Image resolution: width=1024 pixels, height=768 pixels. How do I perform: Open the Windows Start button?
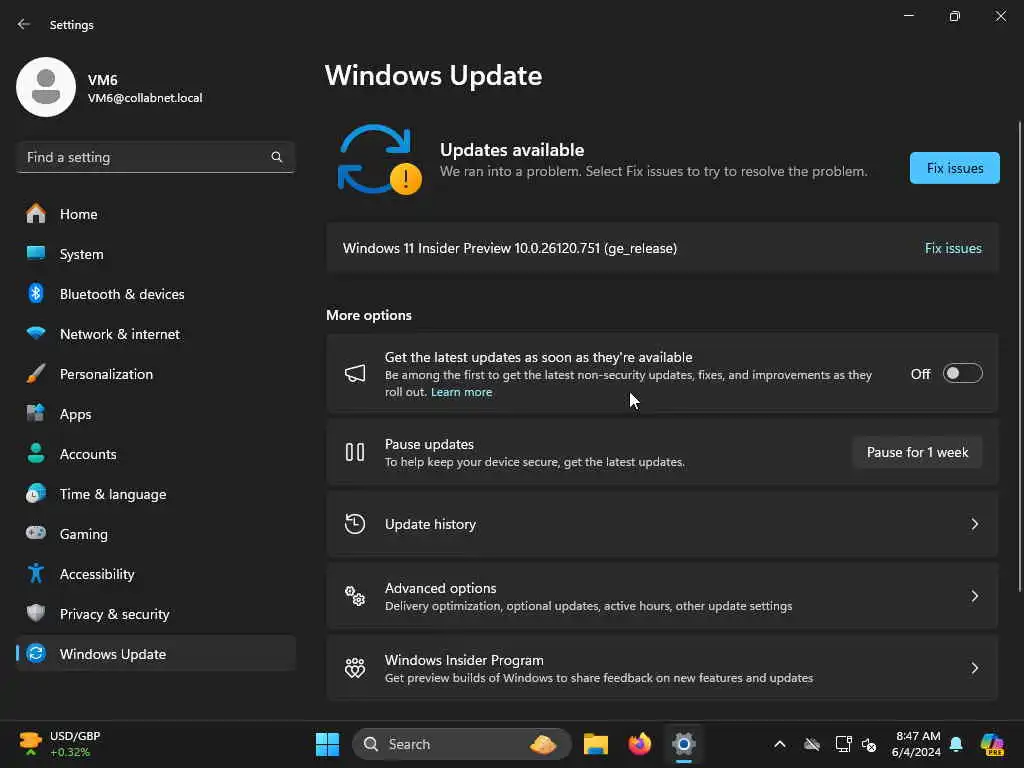328,744
